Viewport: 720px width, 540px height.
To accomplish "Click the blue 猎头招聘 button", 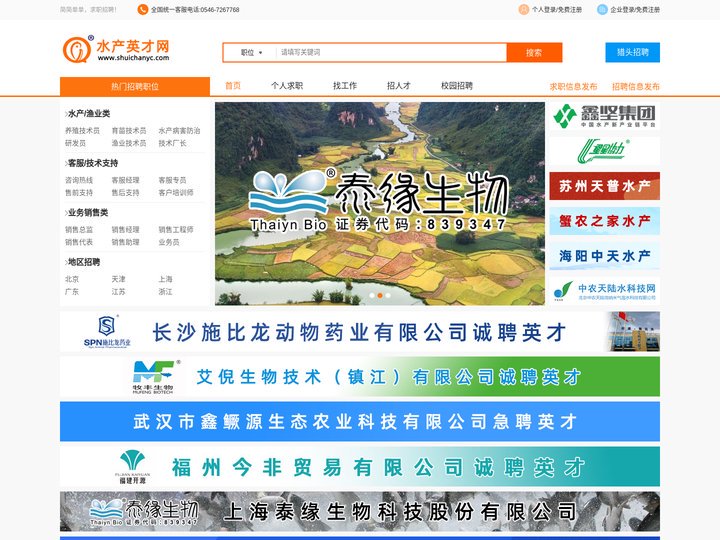I will (x=633, y=52).
